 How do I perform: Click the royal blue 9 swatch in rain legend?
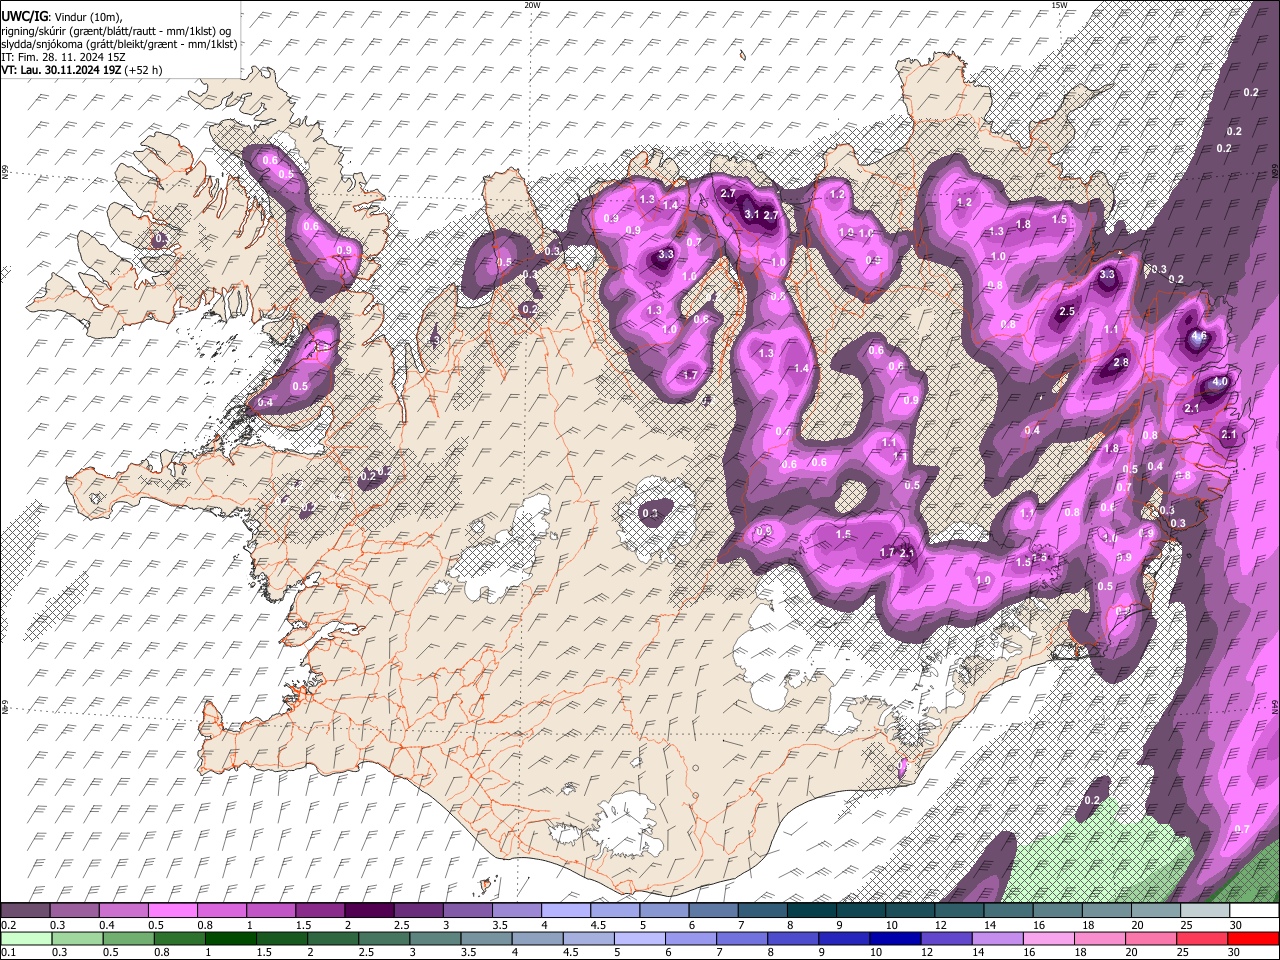(x=843, y=938)
